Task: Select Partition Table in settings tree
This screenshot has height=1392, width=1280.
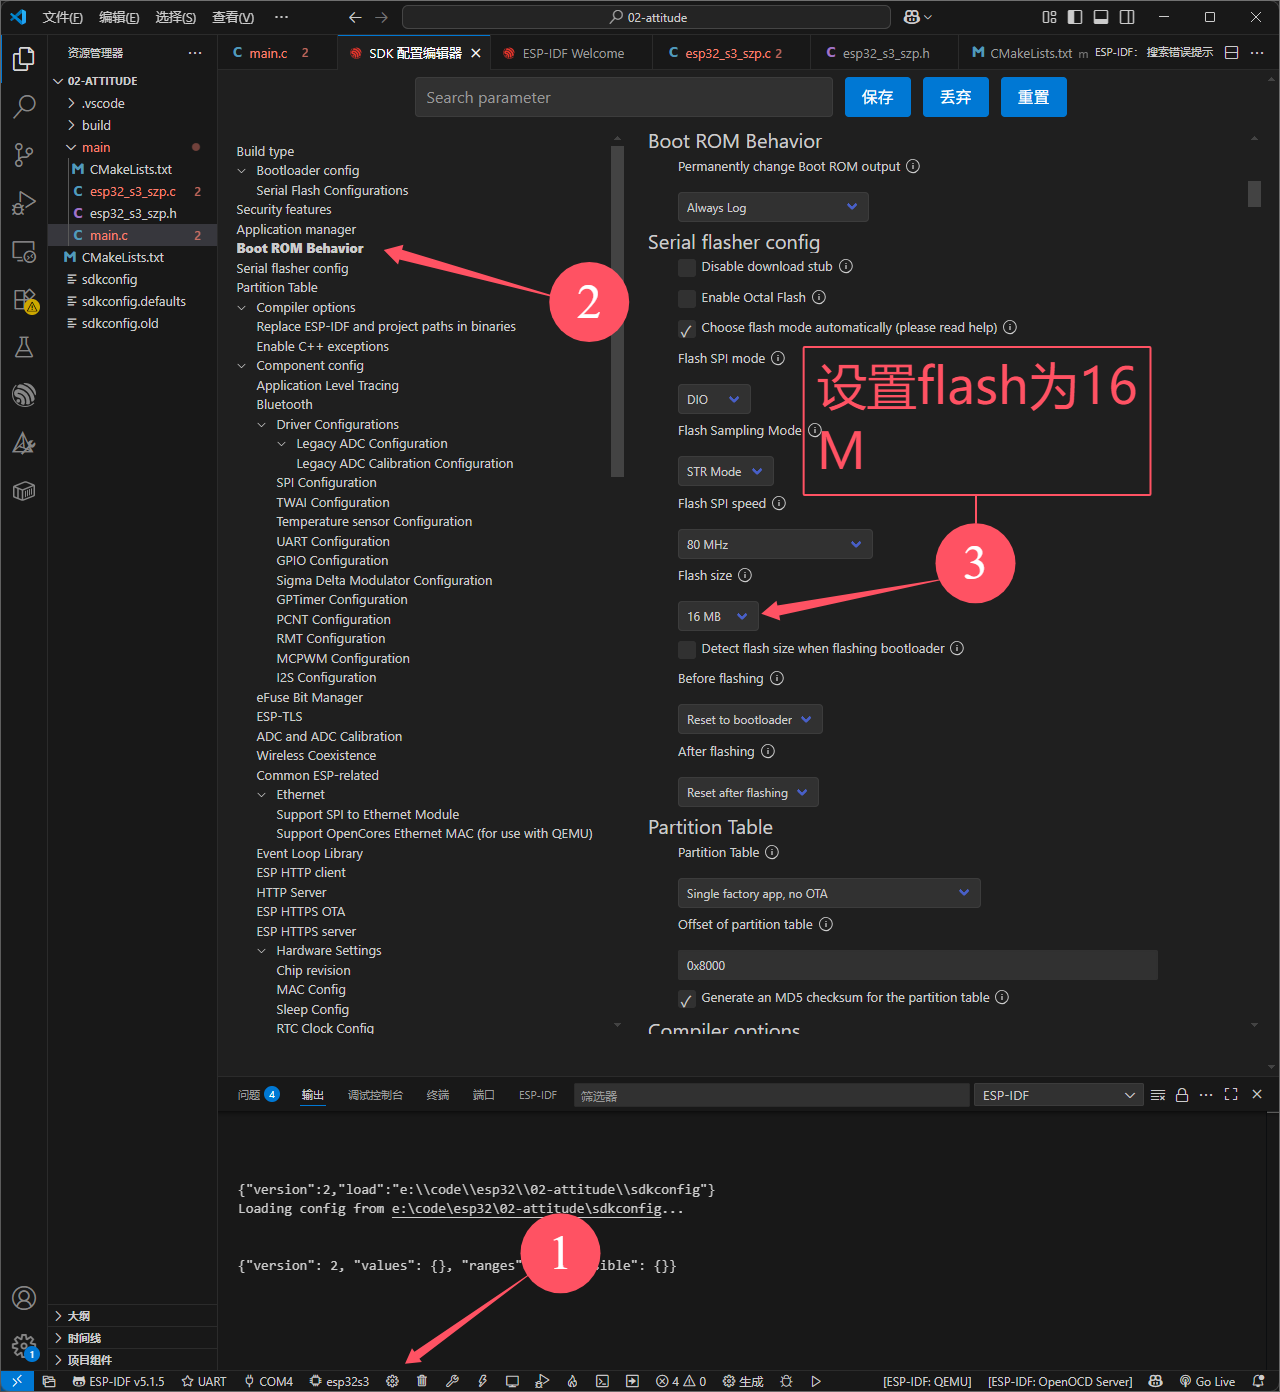Action: tap(277, 288)
